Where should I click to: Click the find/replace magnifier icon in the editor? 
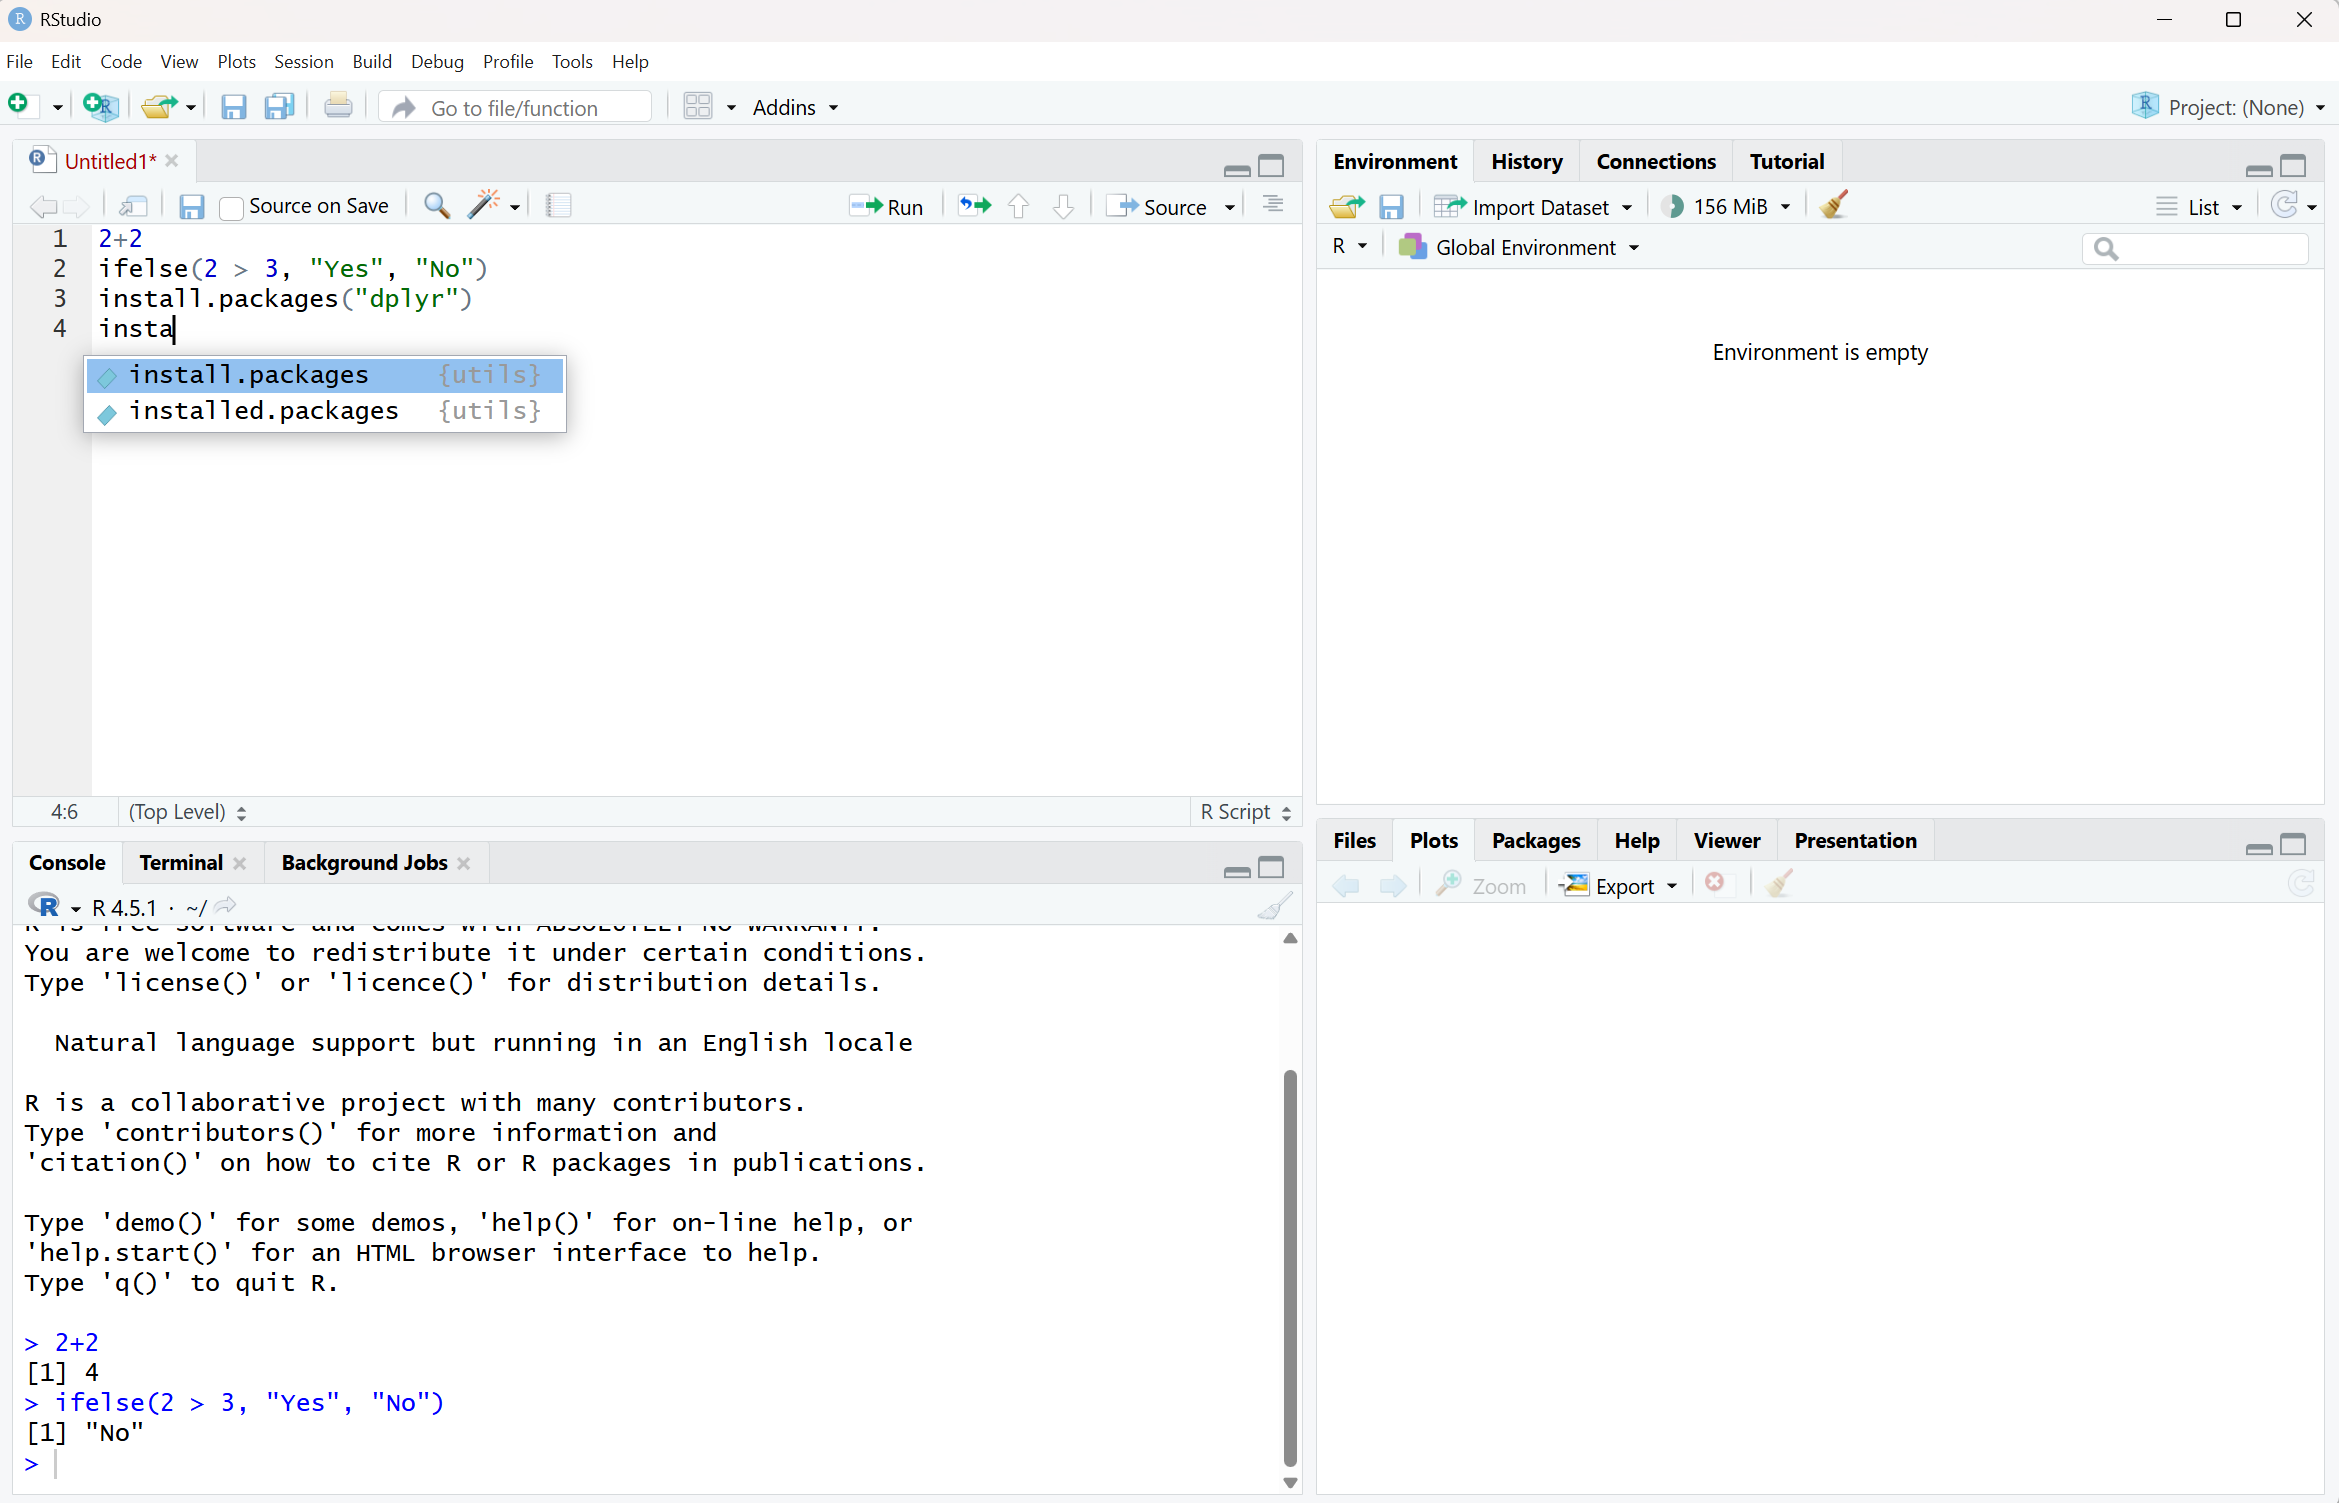pos(436,206)
